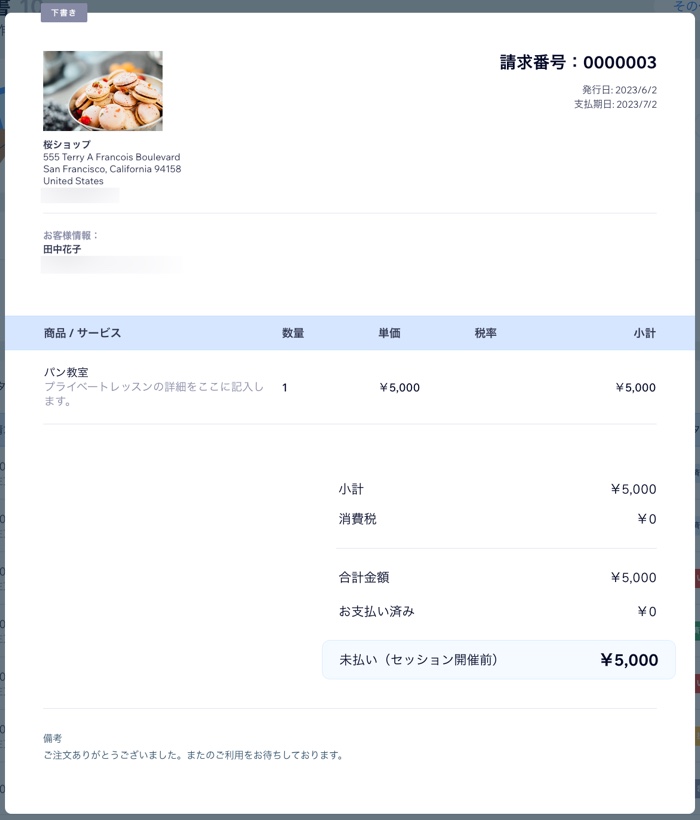Click the 単価 column header
700x820 pixels.
pos(389,333)
